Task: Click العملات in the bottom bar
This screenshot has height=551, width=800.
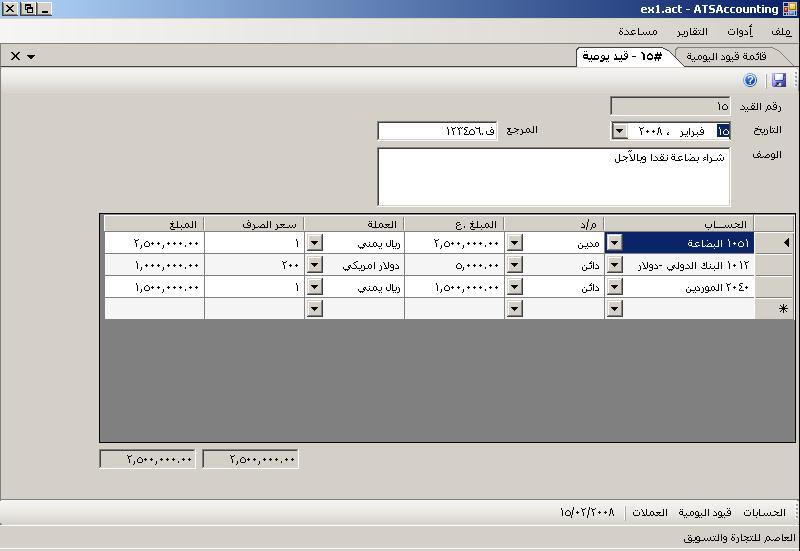Action: pyautogui.click(x=649, y=512)
